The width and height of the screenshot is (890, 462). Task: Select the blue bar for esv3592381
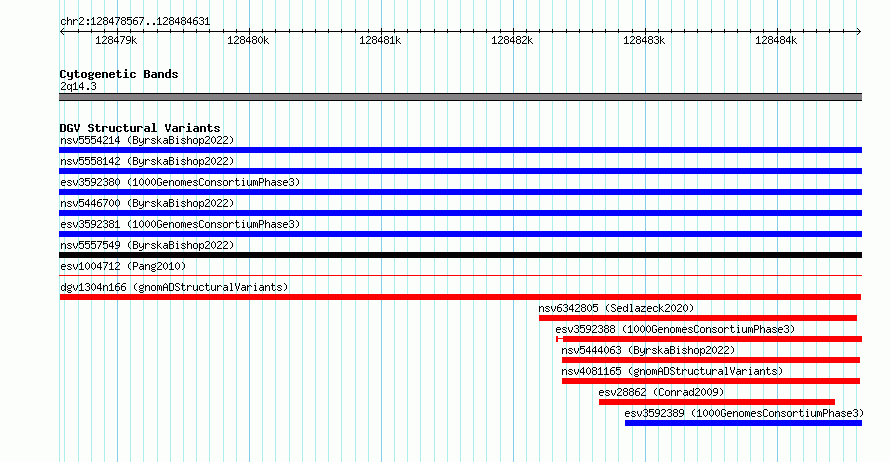coord(460,234)
